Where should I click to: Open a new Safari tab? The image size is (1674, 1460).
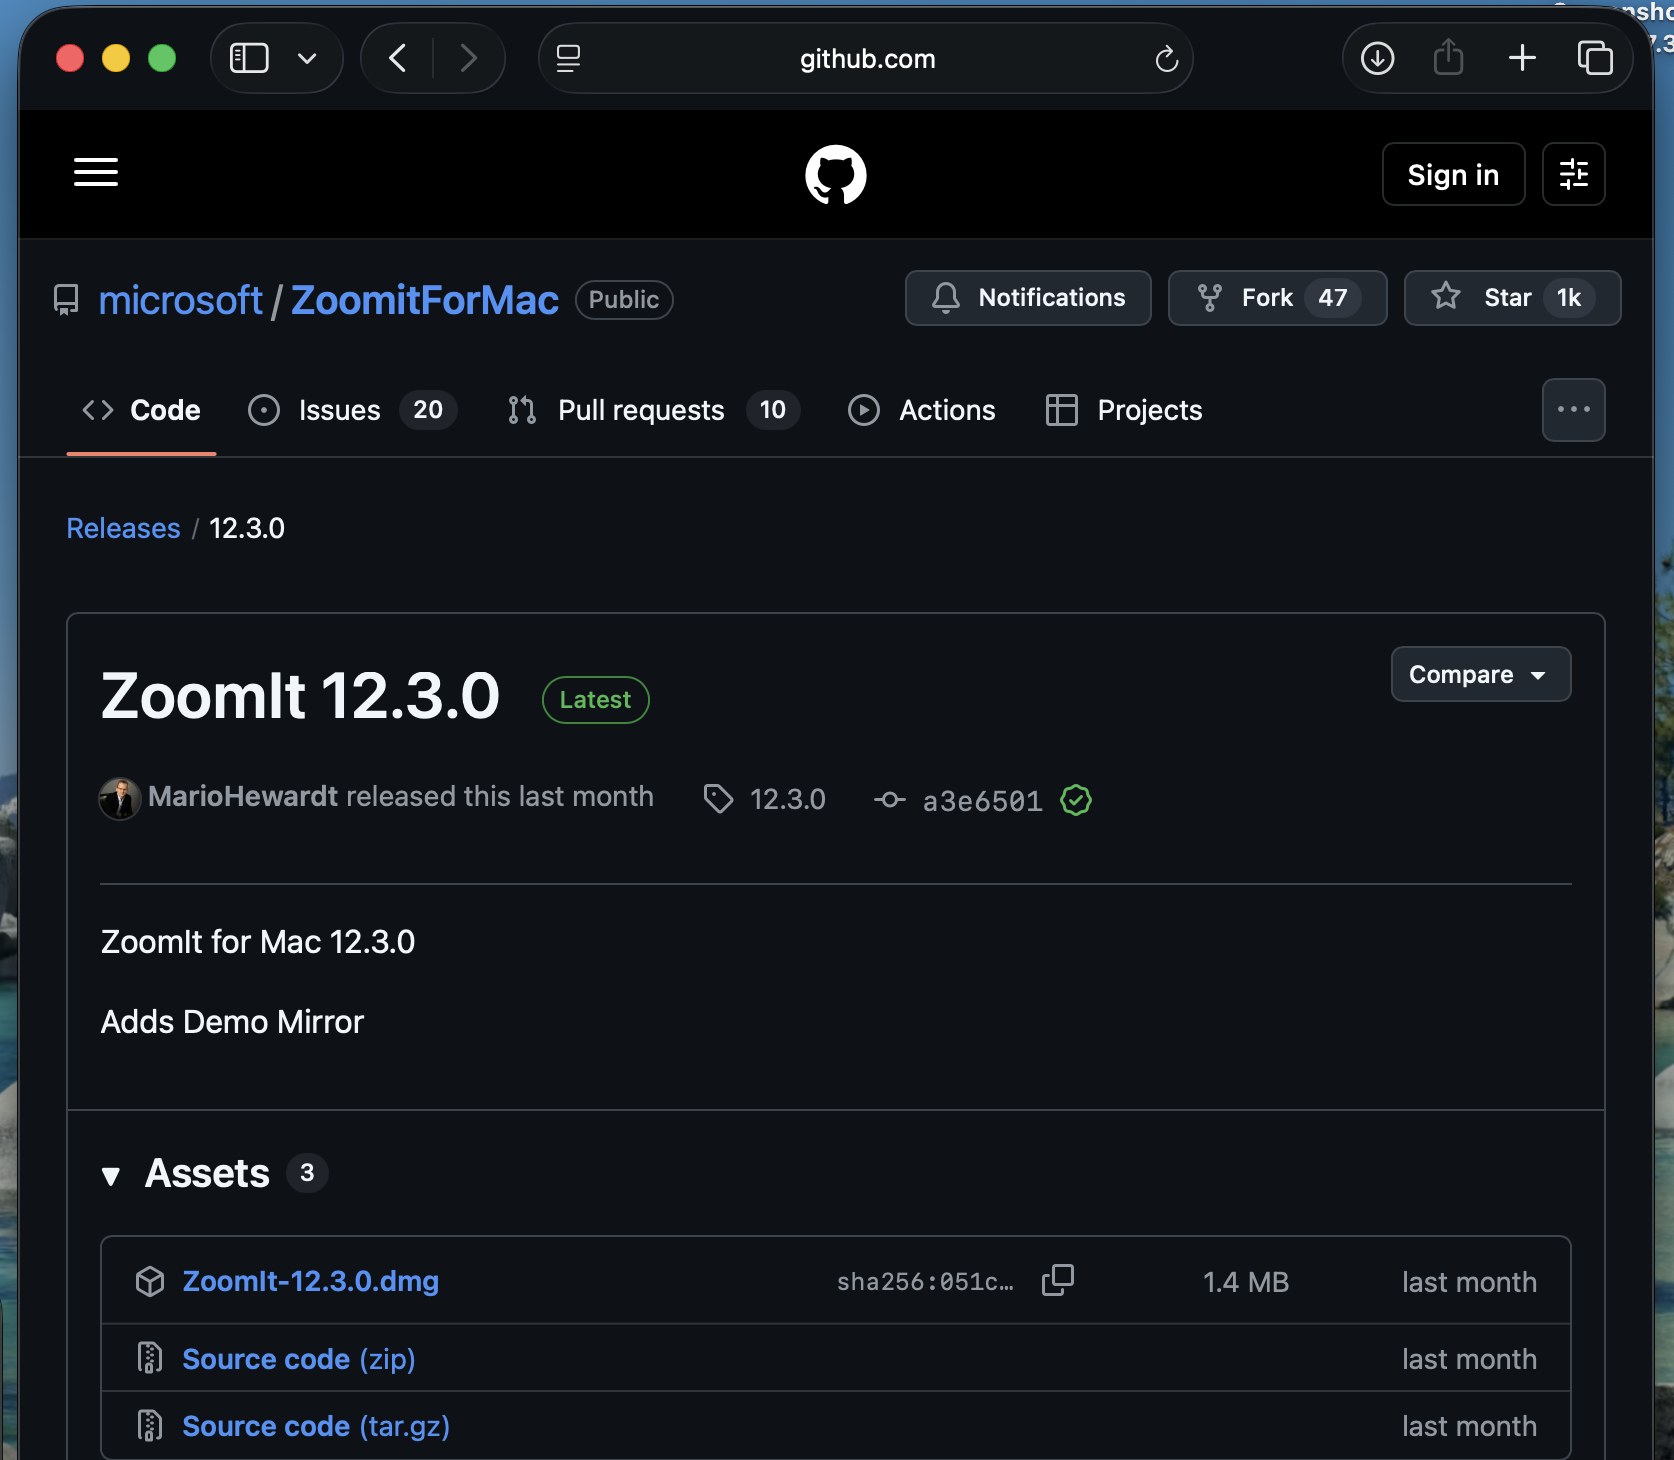[x=1522, y=58]
